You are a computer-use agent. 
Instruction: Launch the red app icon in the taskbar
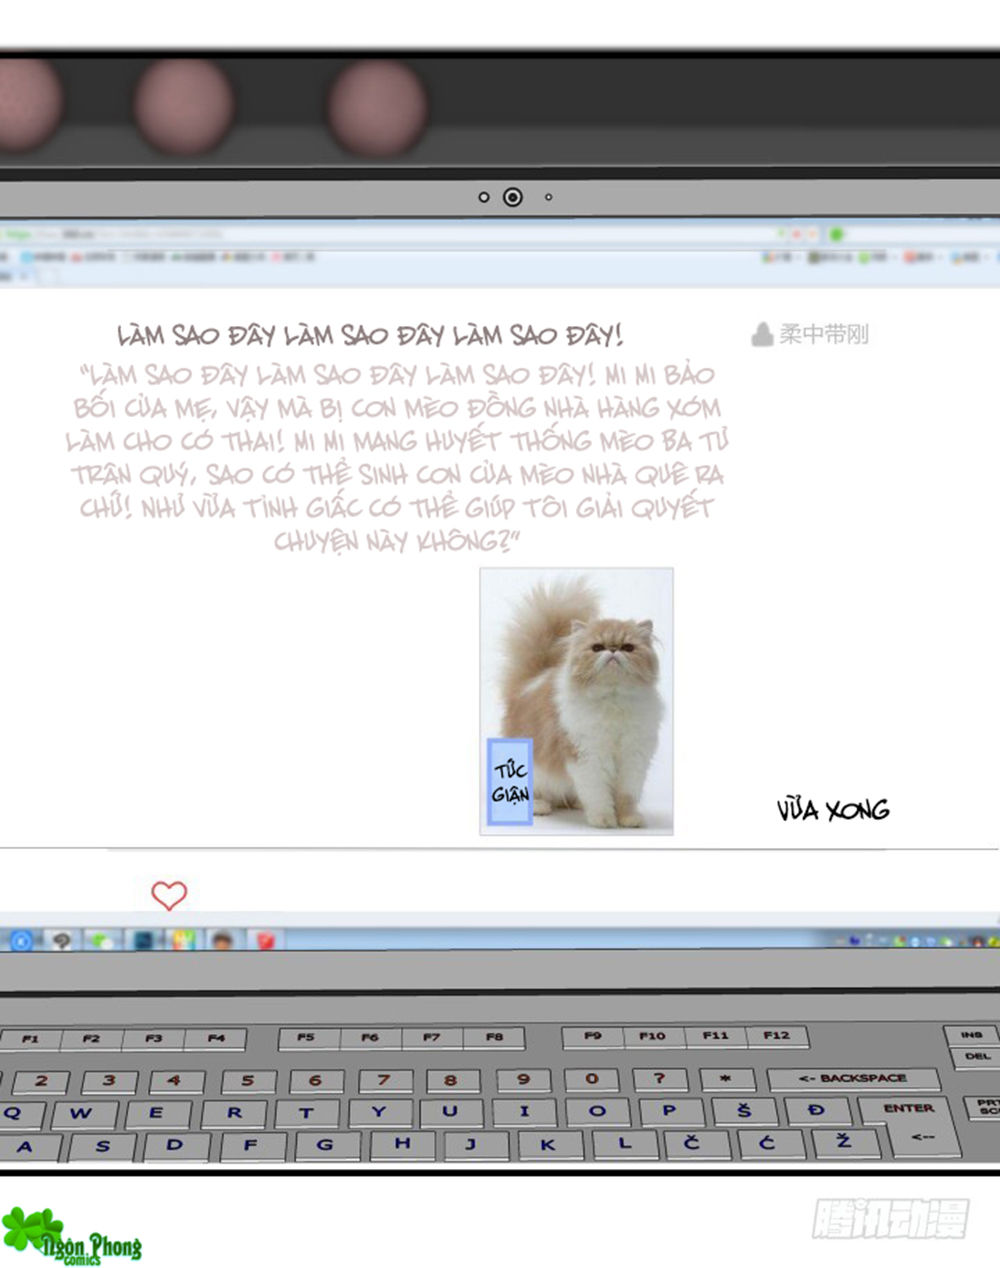pyautogui.click(x=262, y=940)
